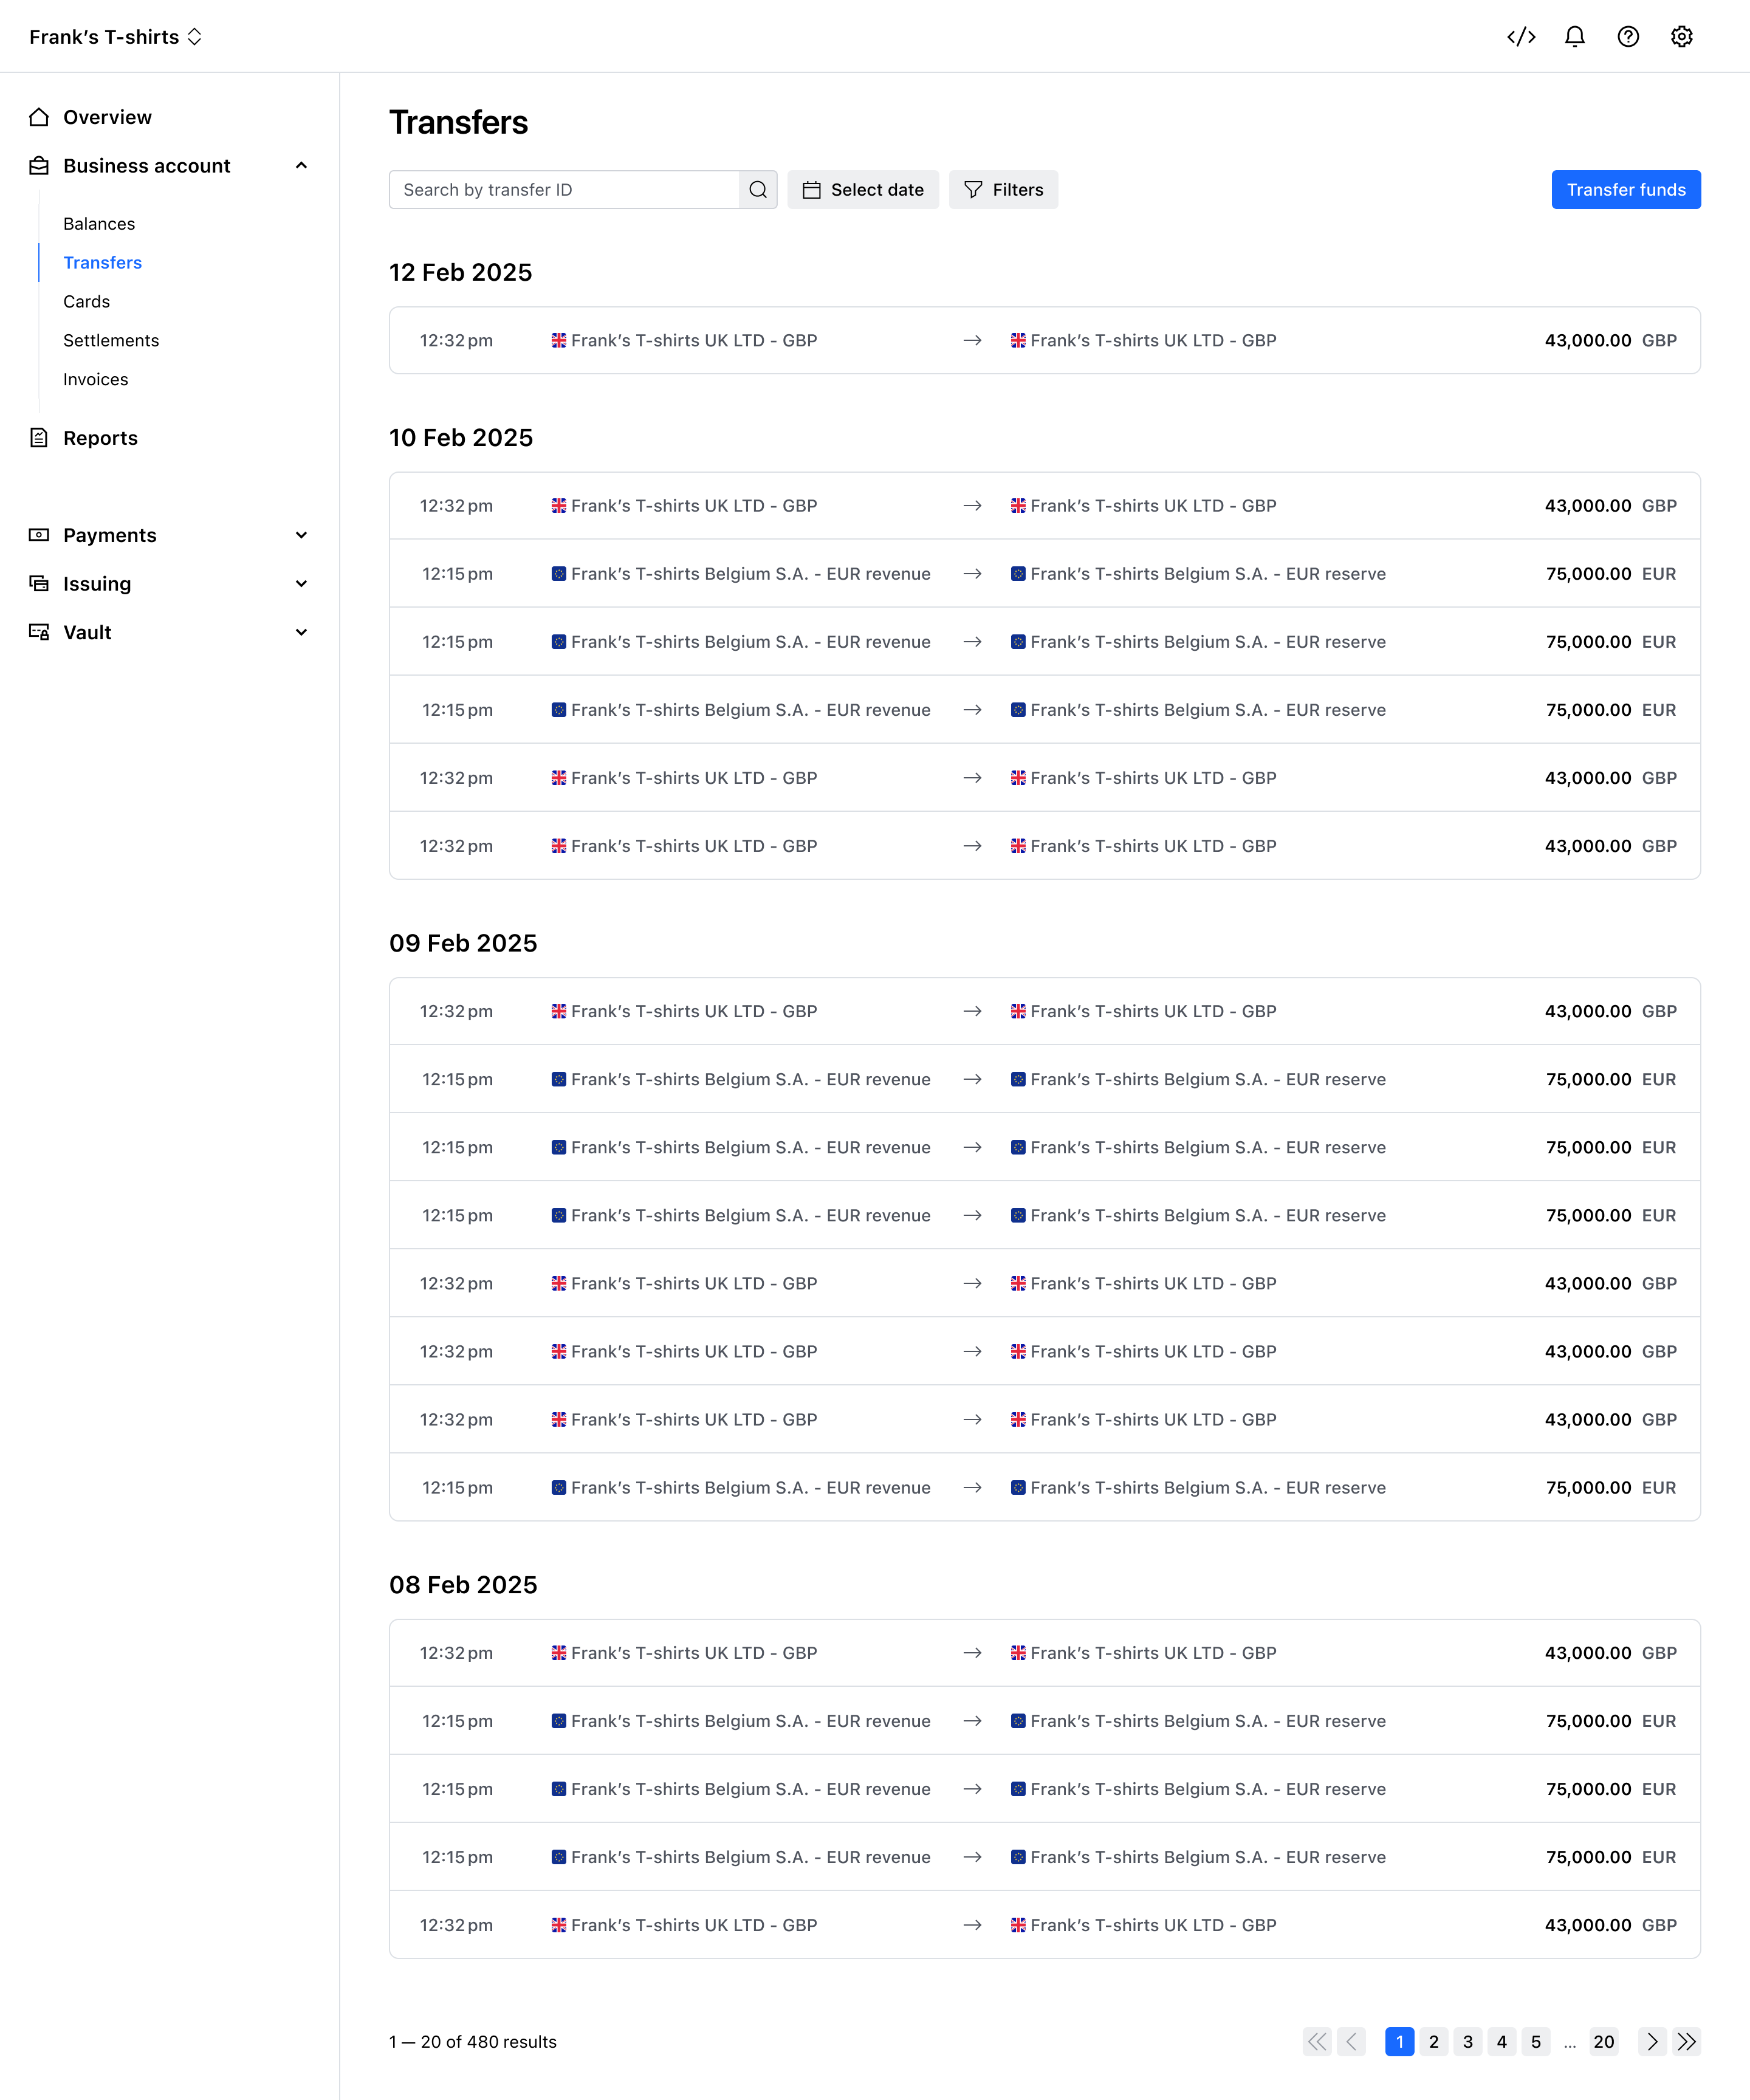Viewport: 1750px width, 2100px height.
Task: Click the search magnifier icon
Action: [x=758, y=190]
